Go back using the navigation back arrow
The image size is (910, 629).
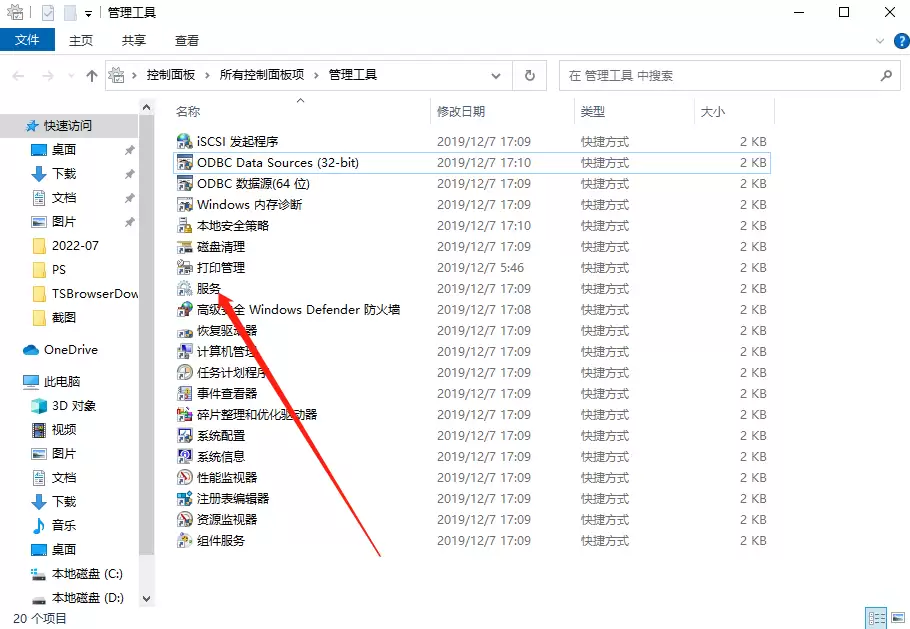click(17, 75)
